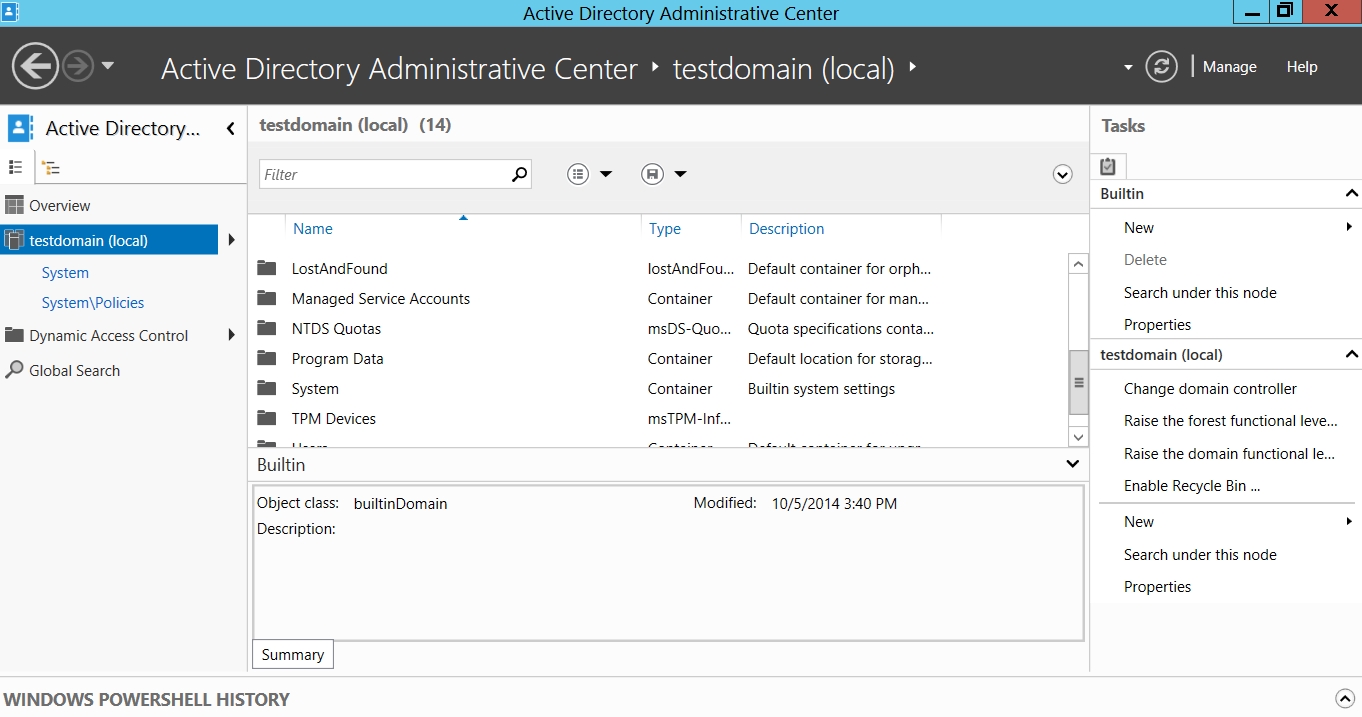Viewport: 1362px width, 717px height.
Task: Open the Help menu
Action: click(x=1302, y=67)
